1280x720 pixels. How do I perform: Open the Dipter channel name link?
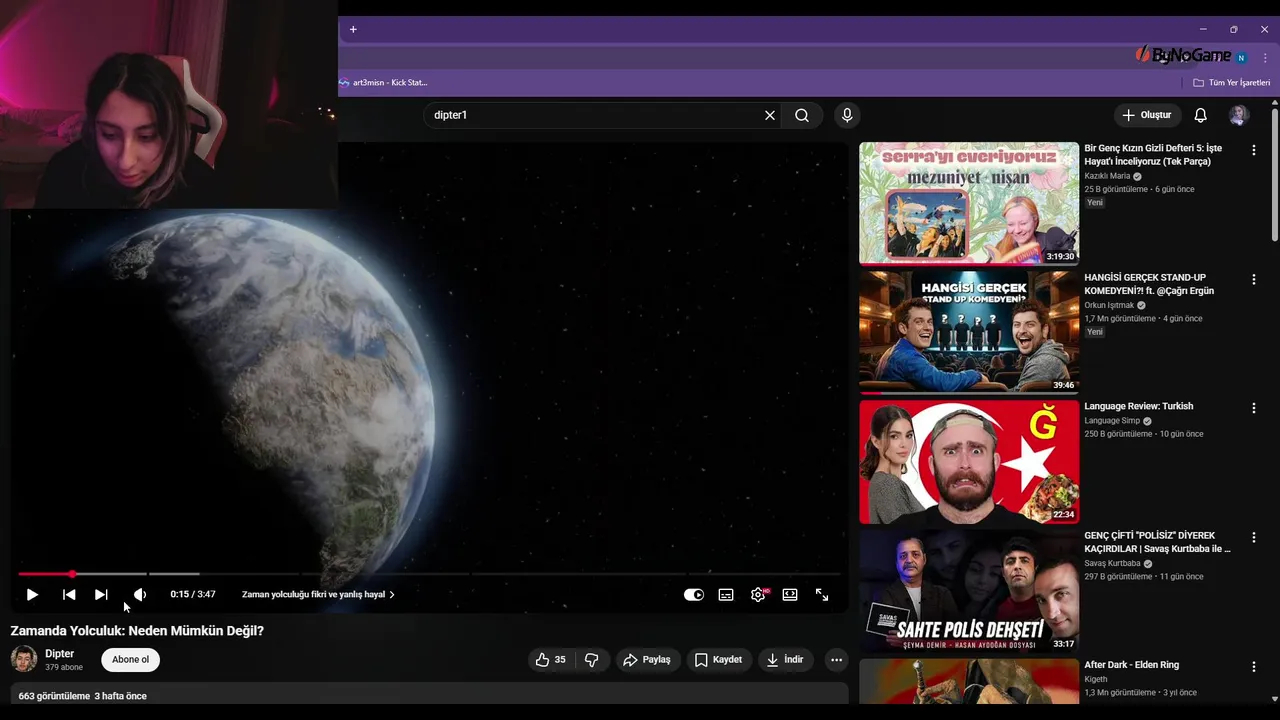[x=59, y=653]
